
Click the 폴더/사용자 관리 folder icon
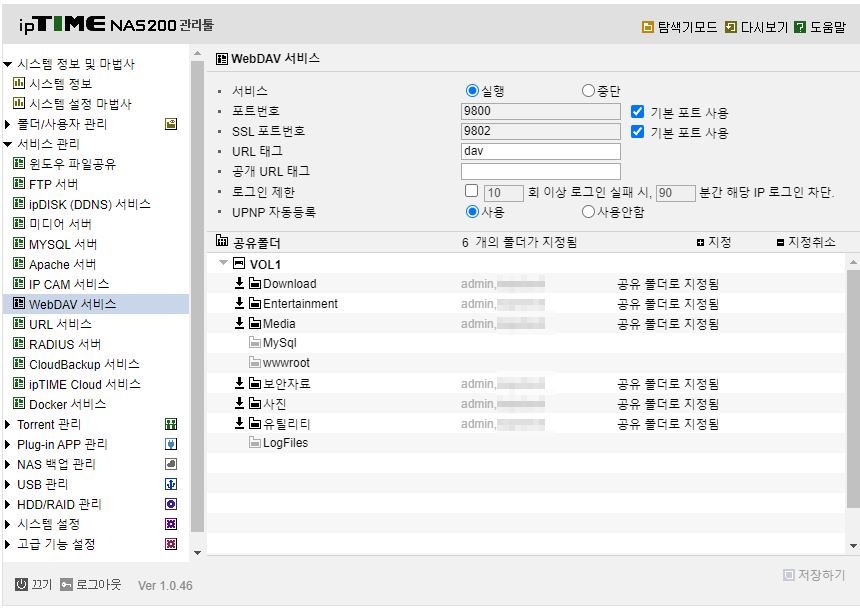(171, 124)
